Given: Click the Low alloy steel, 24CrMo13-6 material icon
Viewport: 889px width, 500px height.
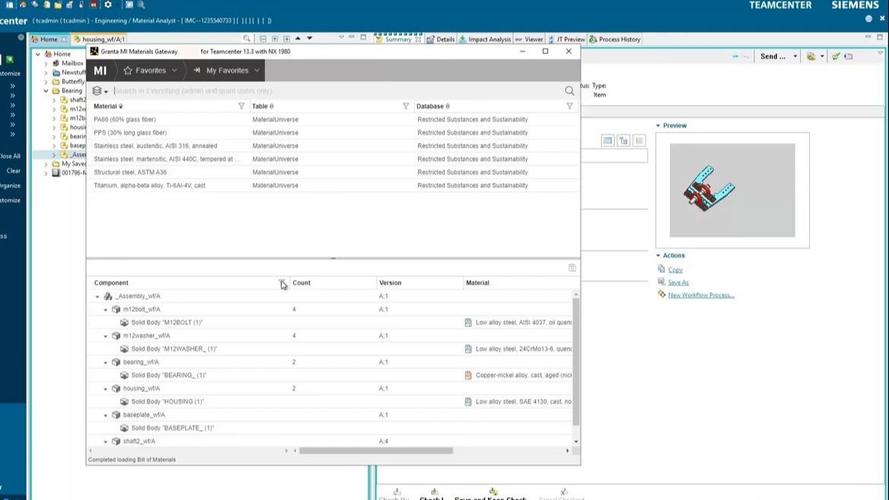Looking at the screenshot, I should (x=468, y=349).
